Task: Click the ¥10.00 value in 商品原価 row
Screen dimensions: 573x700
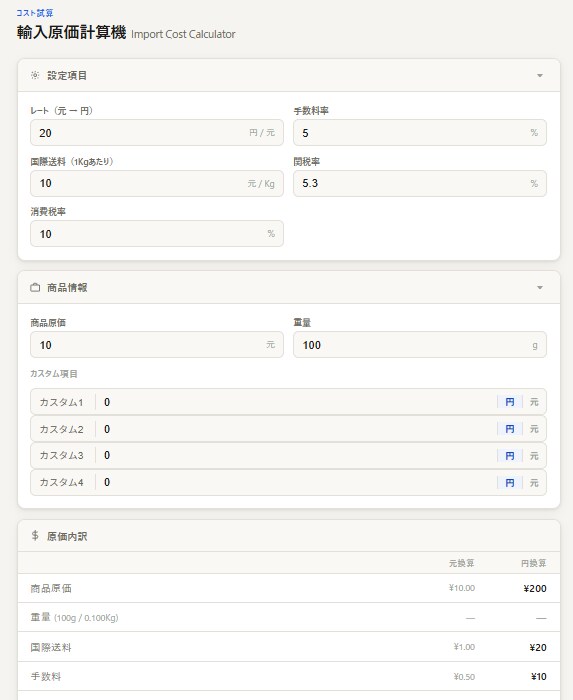Action: click(461, 588)
